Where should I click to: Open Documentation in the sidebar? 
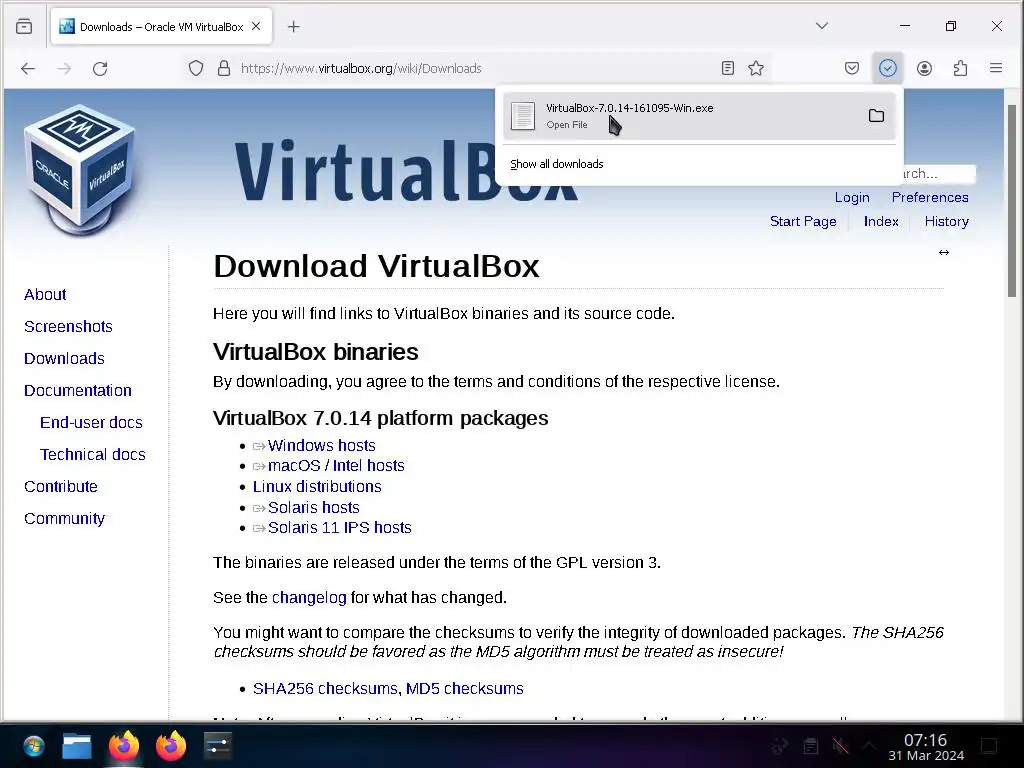pyautogui.click(x=78, y=391)
